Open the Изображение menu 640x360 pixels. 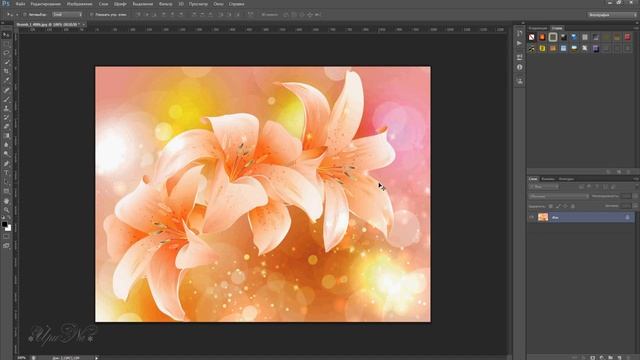[80, 4]
